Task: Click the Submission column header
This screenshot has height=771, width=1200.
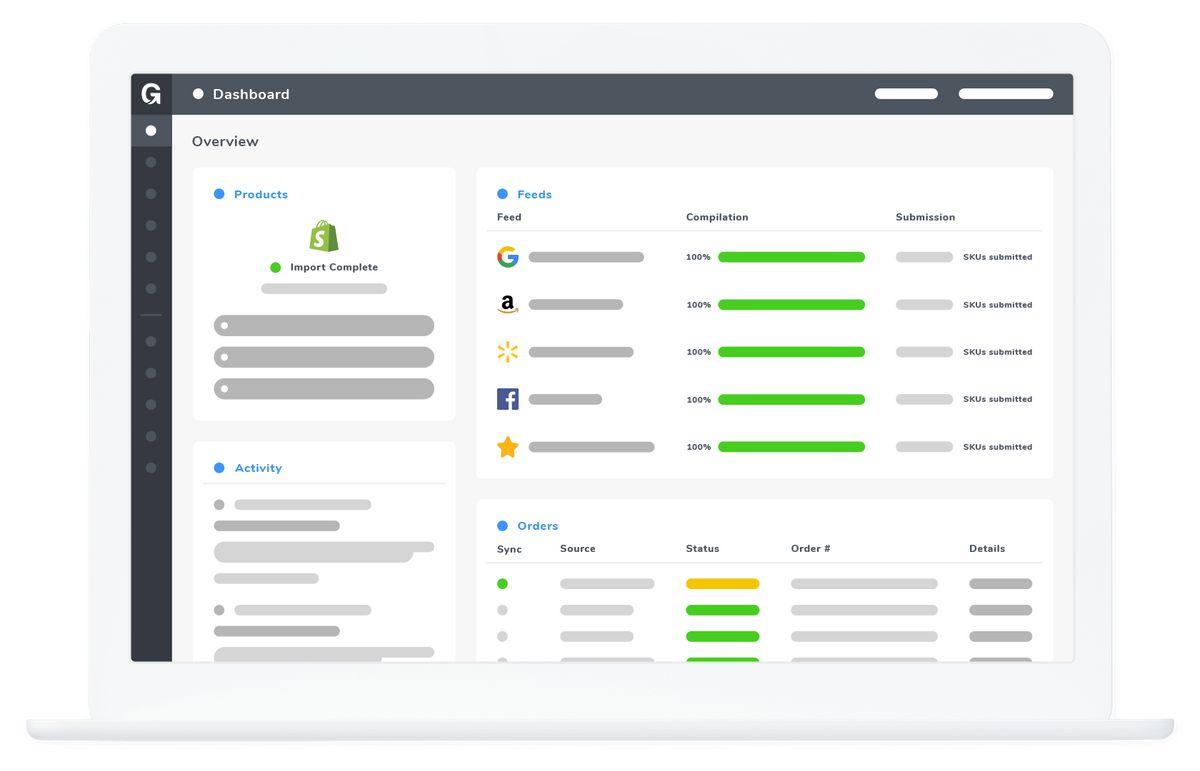Action: (x=925, y=217)
